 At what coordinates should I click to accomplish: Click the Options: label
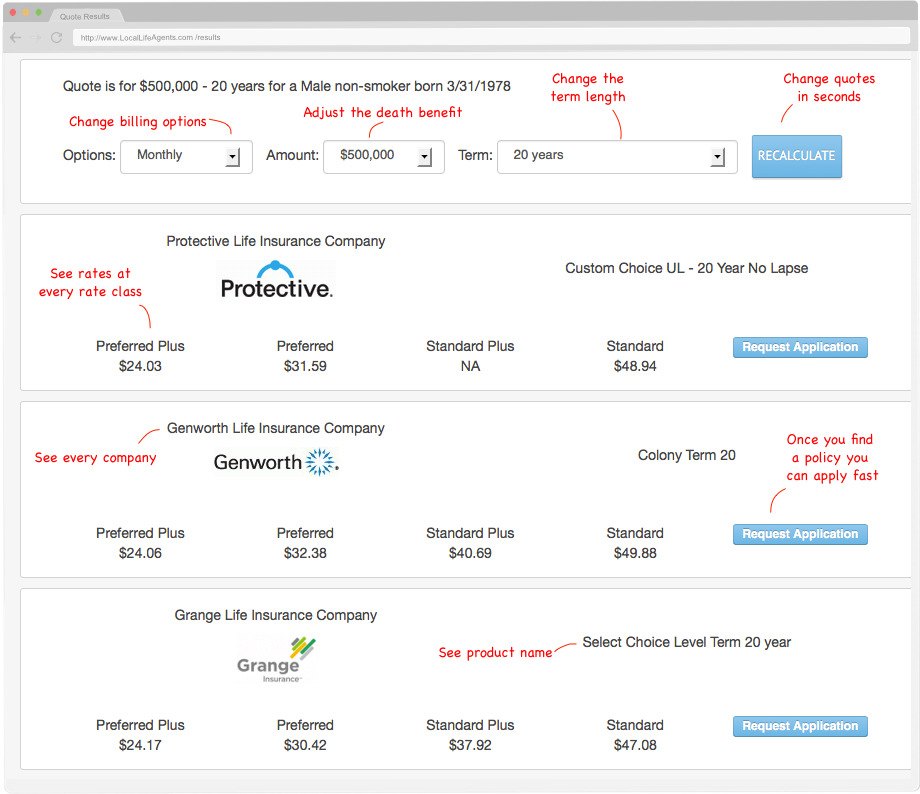(89, 156)
